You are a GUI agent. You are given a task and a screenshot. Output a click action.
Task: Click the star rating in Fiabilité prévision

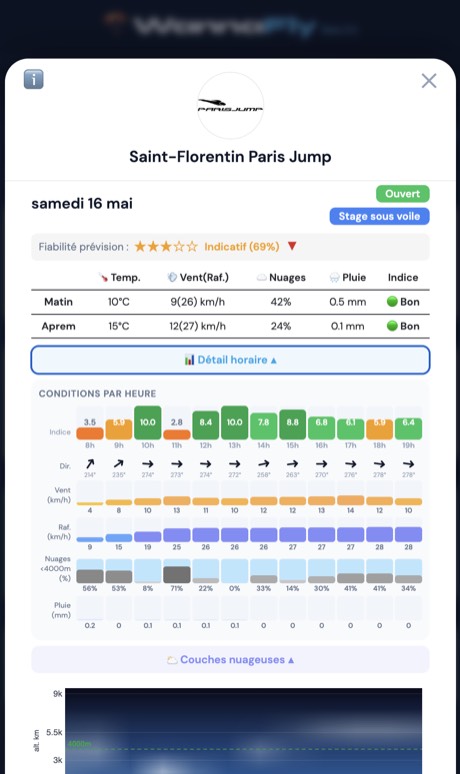tap(166, 246)
